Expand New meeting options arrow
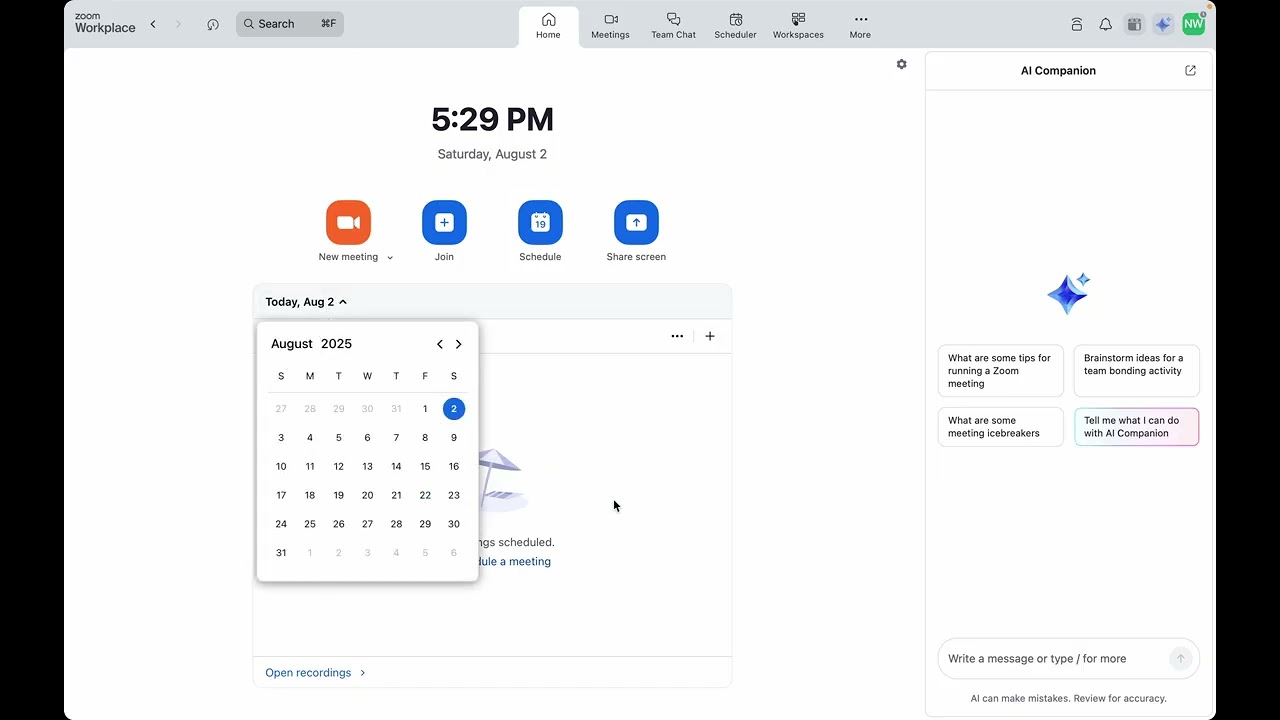The image size is (1280, 720). click(390, 258)
